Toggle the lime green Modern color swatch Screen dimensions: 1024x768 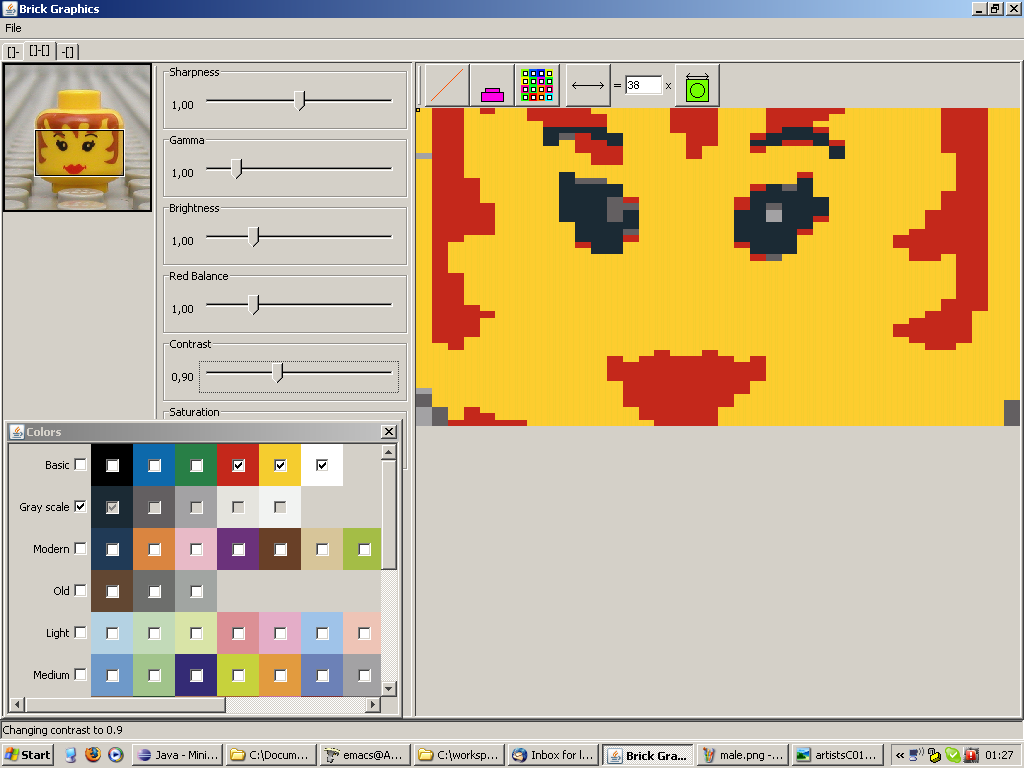pos(364,549)
